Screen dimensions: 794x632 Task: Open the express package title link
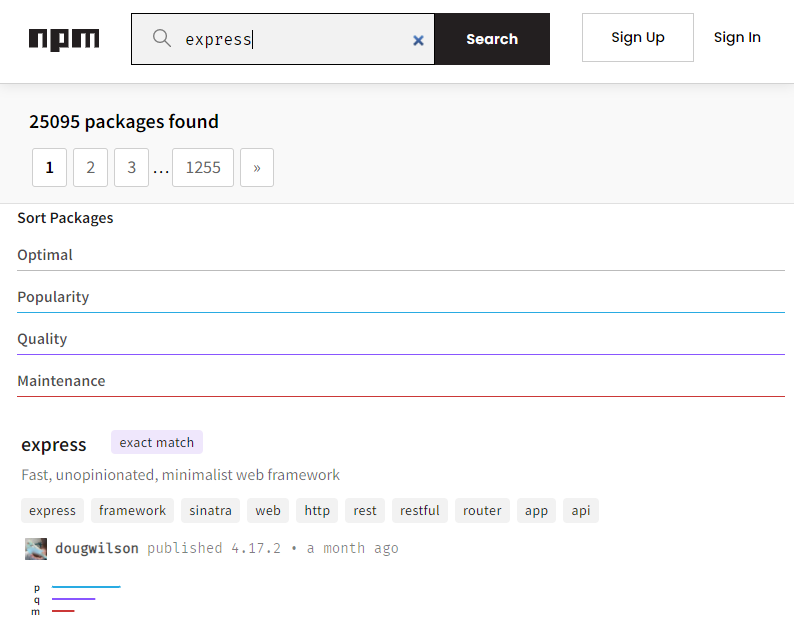[x=54, y=445]
